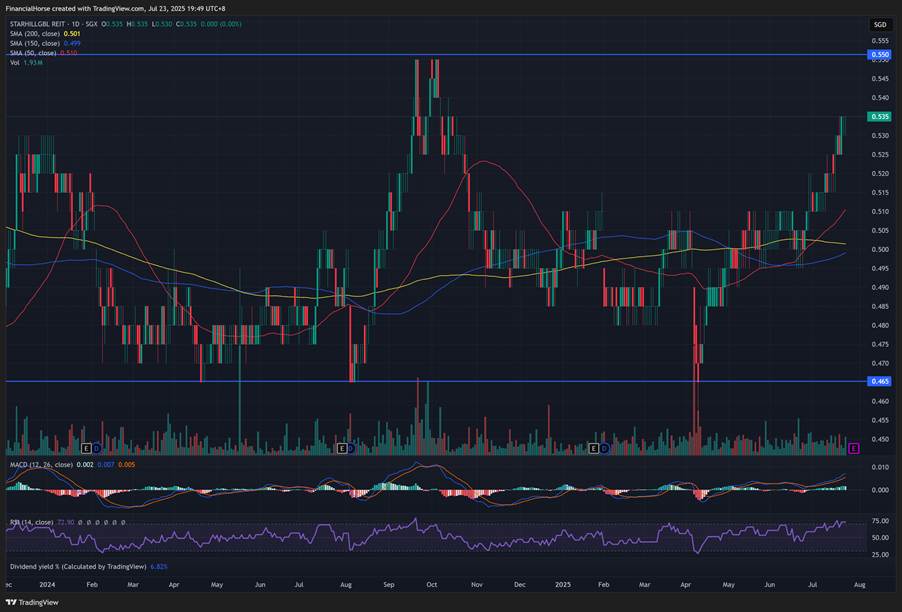Click the 75.00 RSI scale label
Screen dimensions: 902x612
tap(880, 521)
